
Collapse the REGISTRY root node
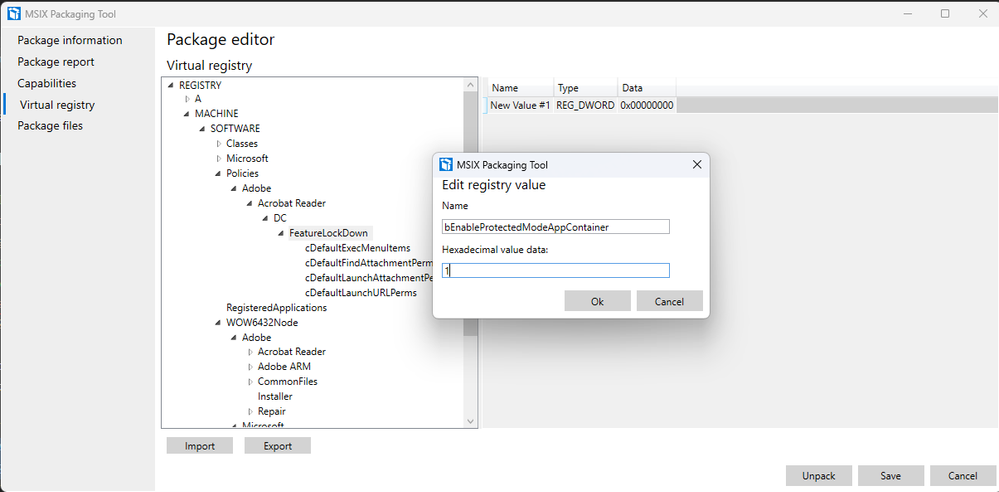(171, 85)
